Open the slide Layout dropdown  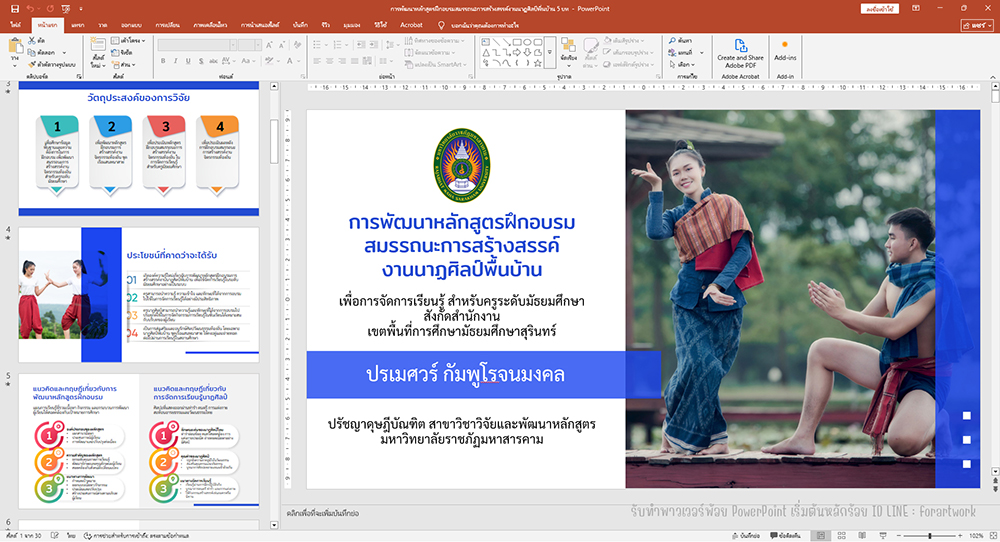(128, 40)
